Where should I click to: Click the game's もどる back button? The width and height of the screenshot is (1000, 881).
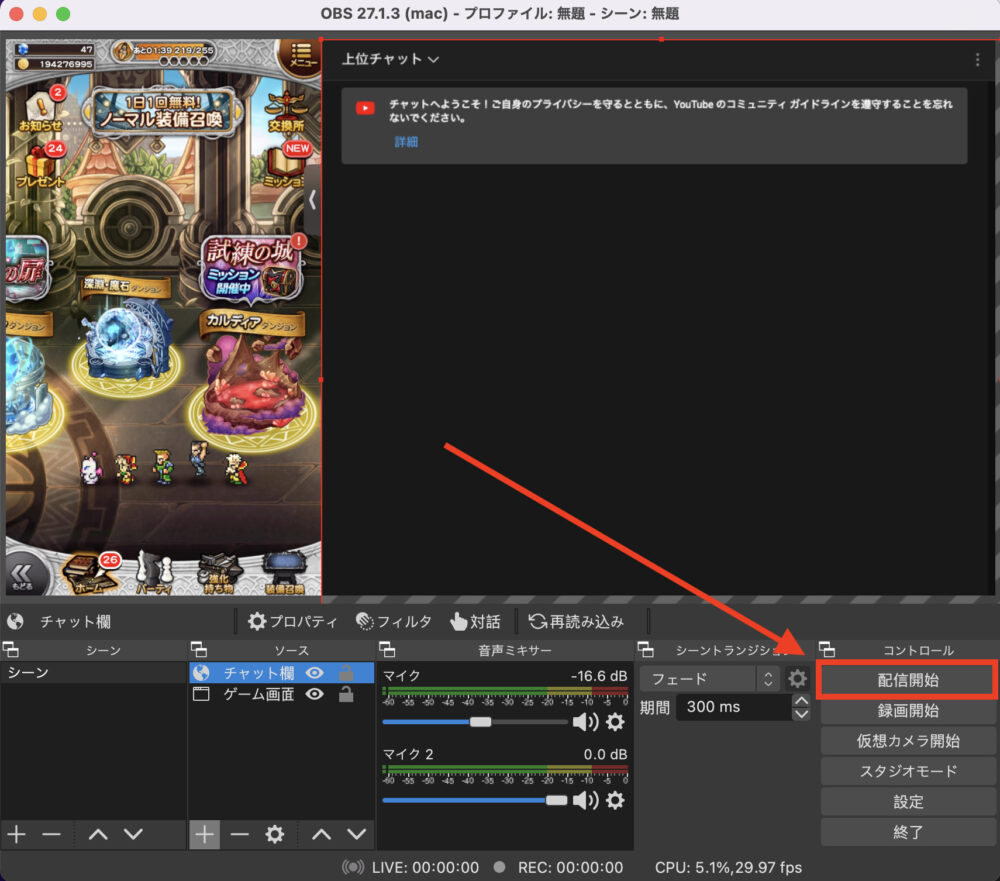coord(23,574)
